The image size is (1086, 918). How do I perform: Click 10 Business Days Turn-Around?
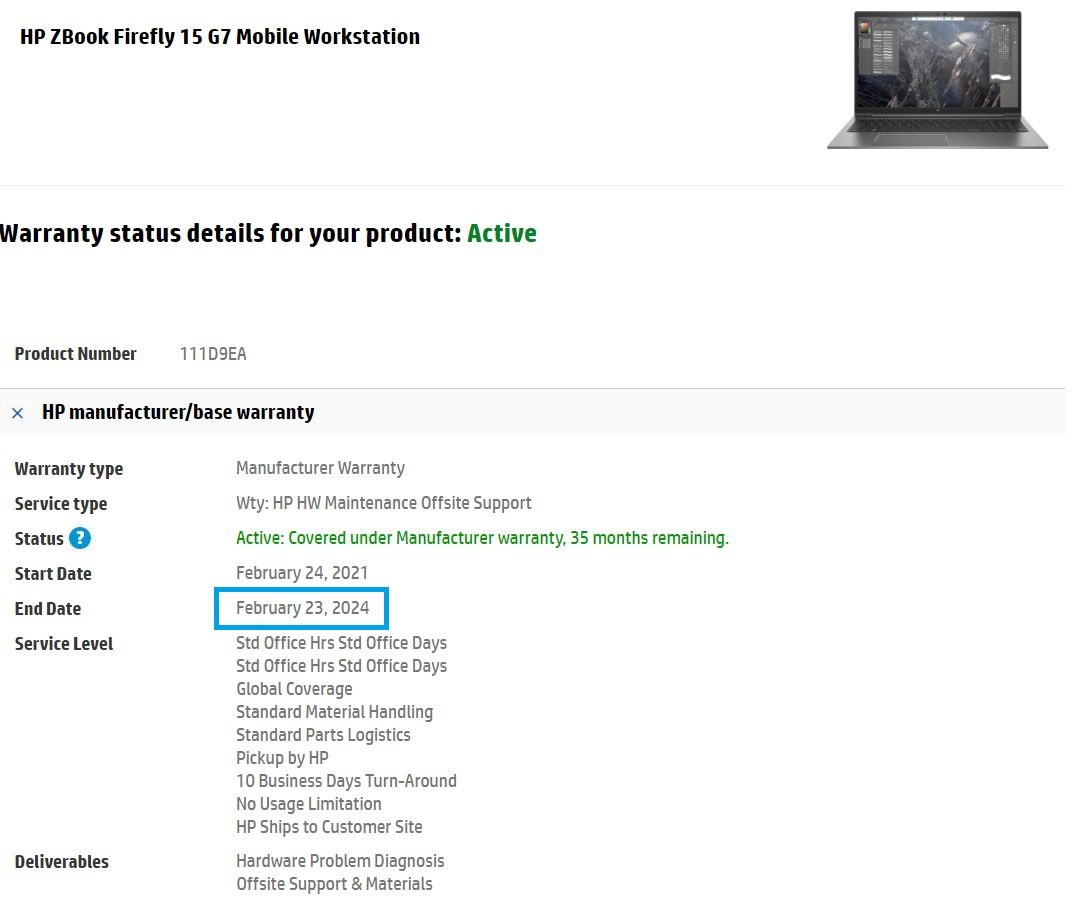(346, 781)
